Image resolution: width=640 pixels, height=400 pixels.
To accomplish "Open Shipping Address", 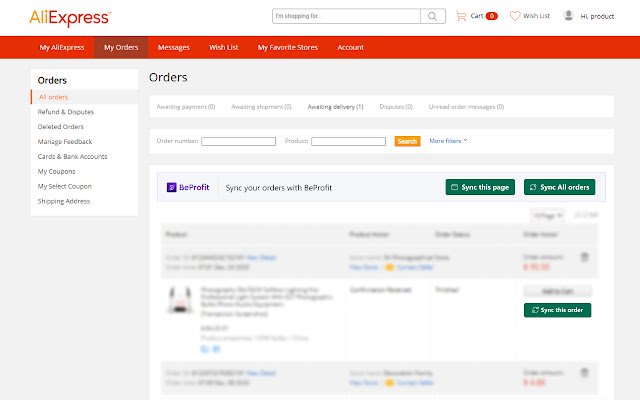I will click(x=64, y=201).
